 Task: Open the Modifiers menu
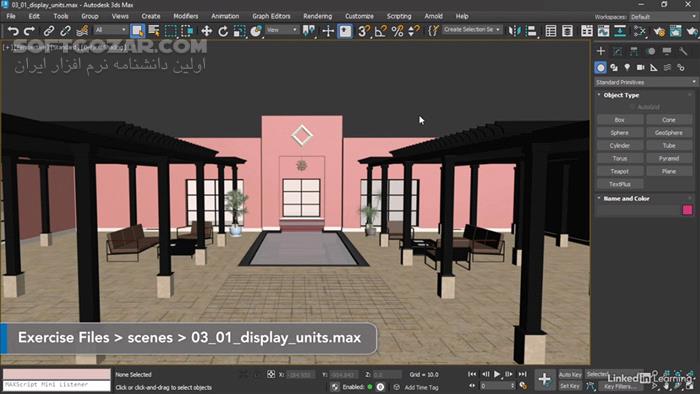click(x=186, y=16)
